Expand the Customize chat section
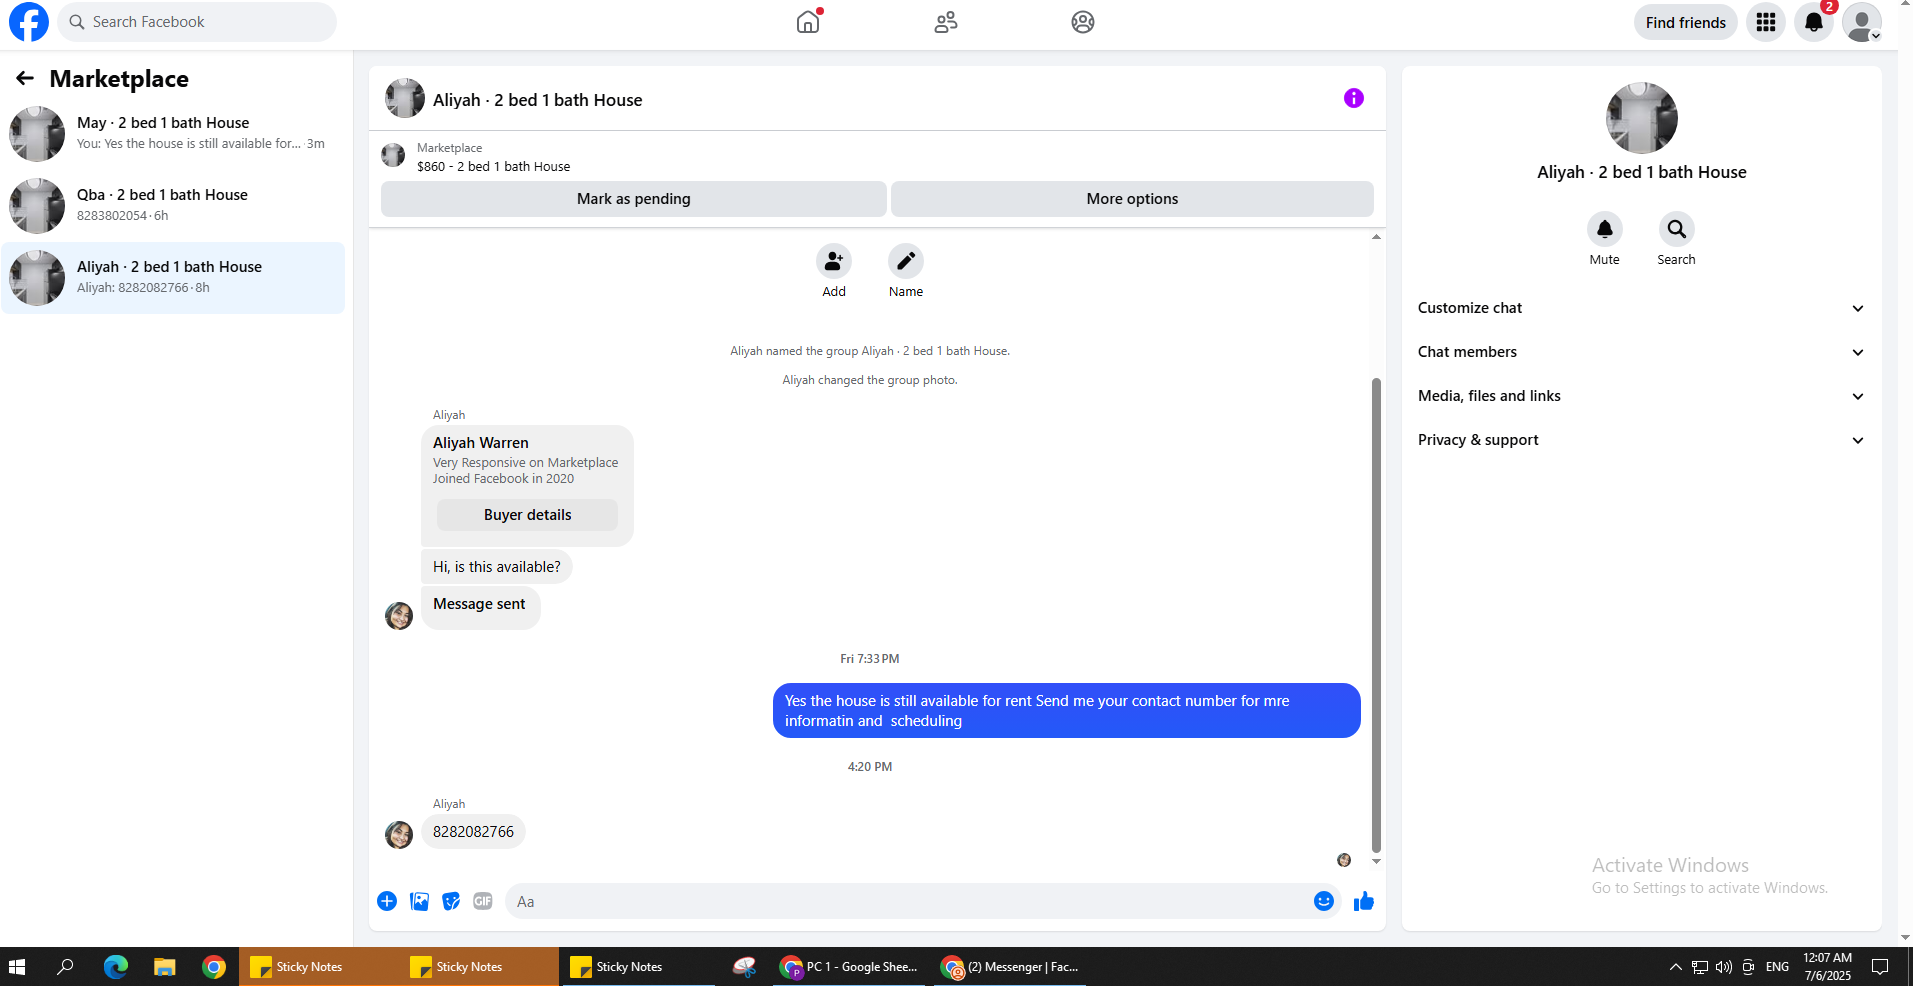 (x=1642, y=308)
